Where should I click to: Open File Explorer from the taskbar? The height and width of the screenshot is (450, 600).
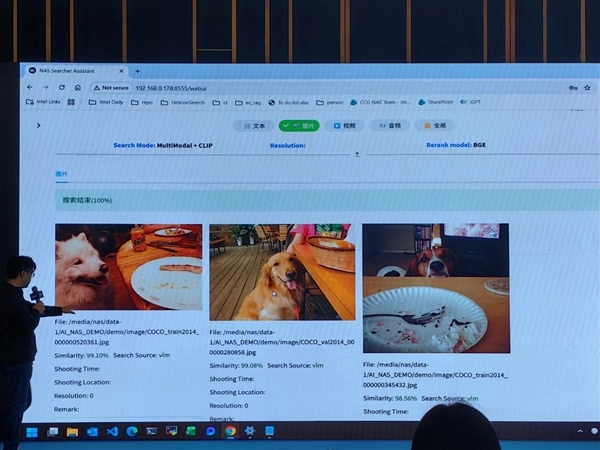tap(72, 432)
